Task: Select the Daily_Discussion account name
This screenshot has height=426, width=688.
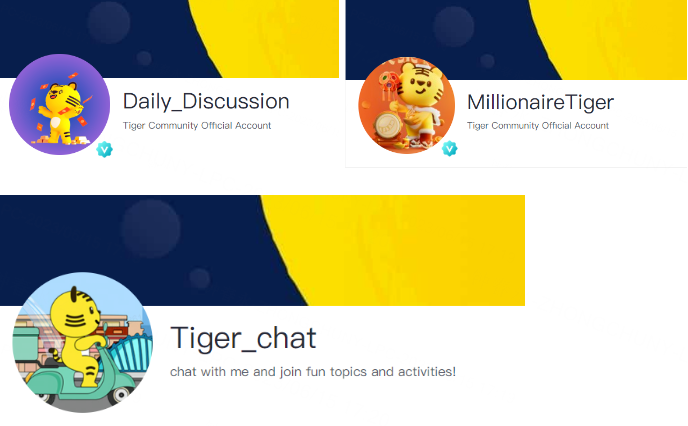Action: click(206, 102)
